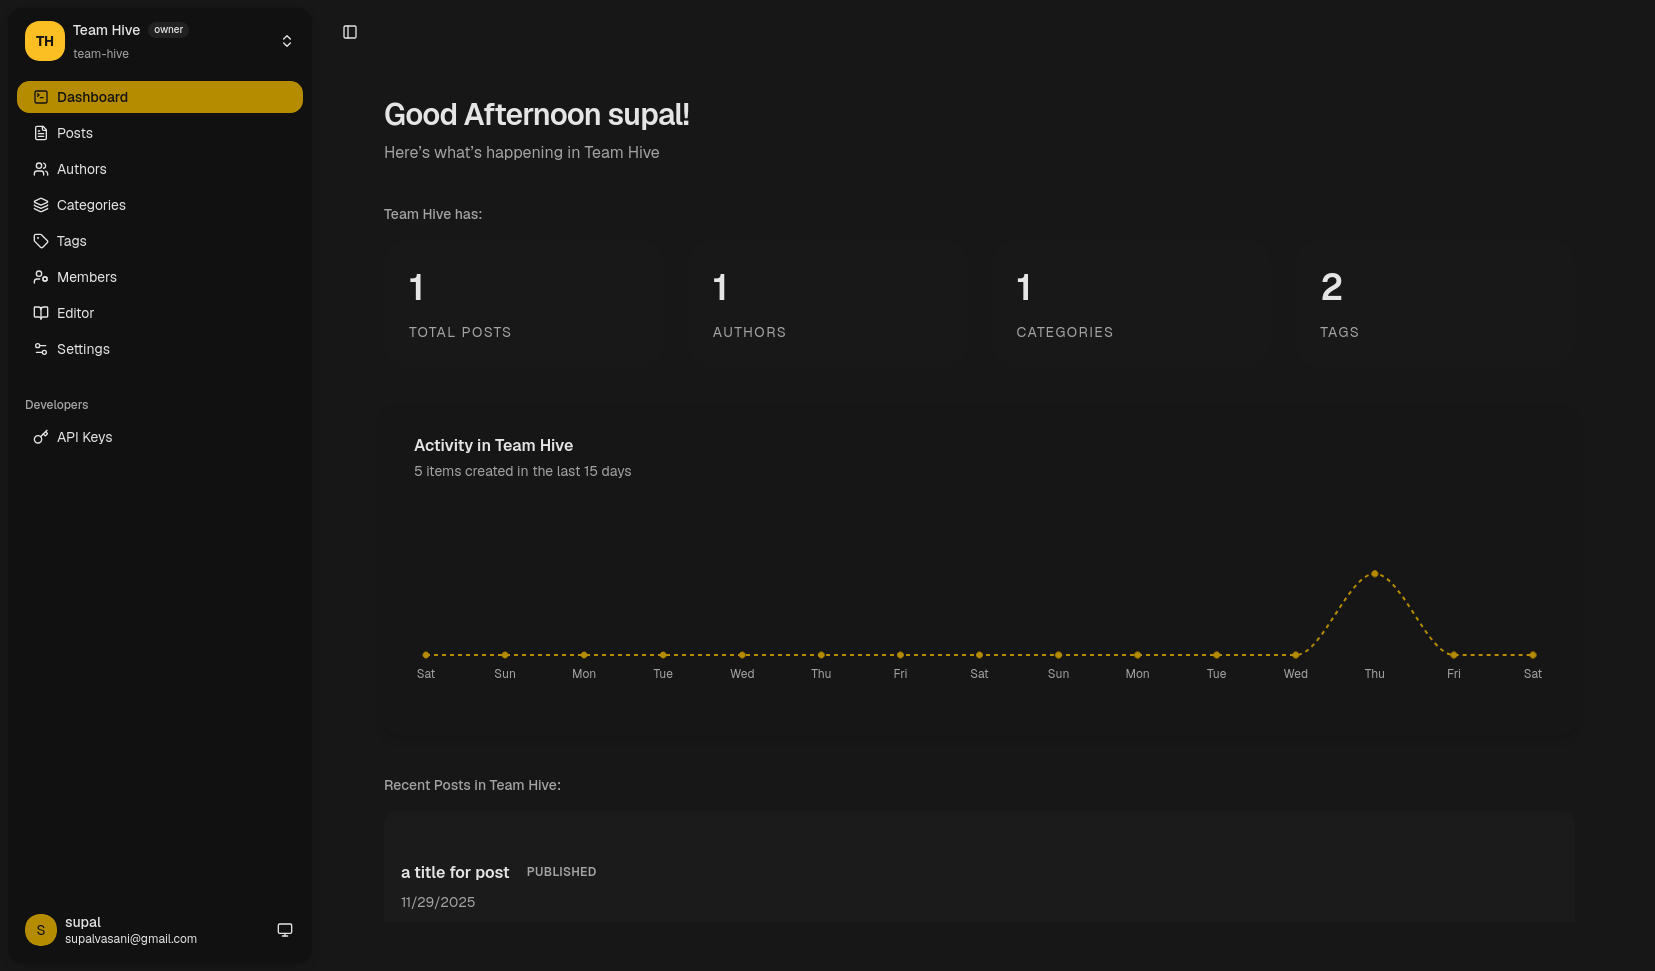This screenshot has height=971, width=1655.
Task: Open API Keys via the key icon
Action: [x=40, y=437]
